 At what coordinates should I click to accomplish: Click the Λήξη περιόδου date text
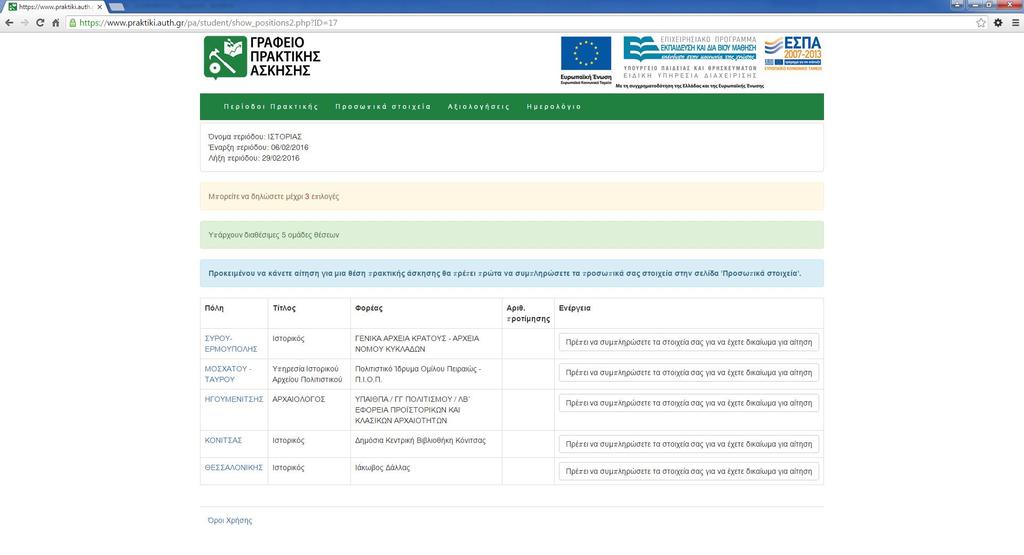[x=254, y=158]
